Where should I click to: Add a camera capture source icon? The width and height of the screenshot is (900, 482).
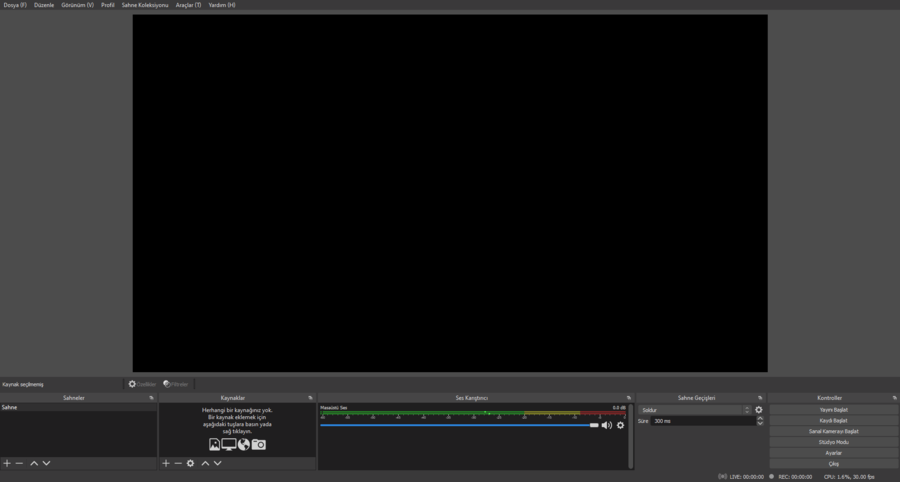click(259, 444)
